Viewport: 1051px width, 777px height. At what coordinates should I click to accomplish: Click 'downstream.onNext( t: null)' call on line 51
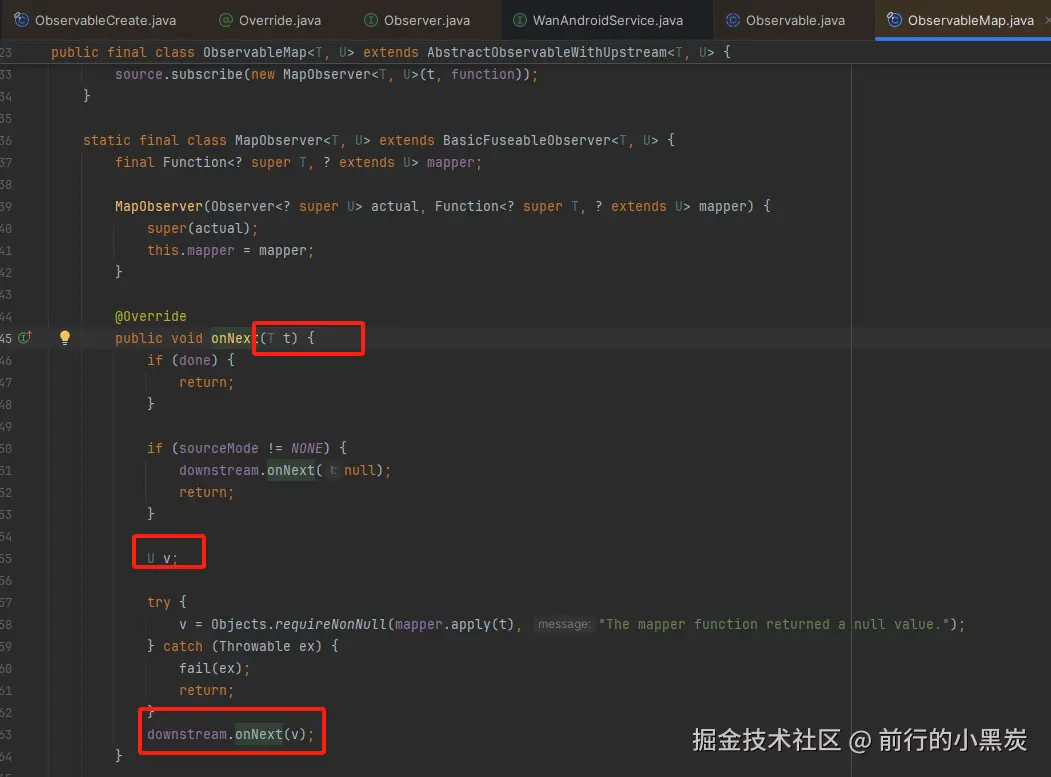tap(285, 470)
